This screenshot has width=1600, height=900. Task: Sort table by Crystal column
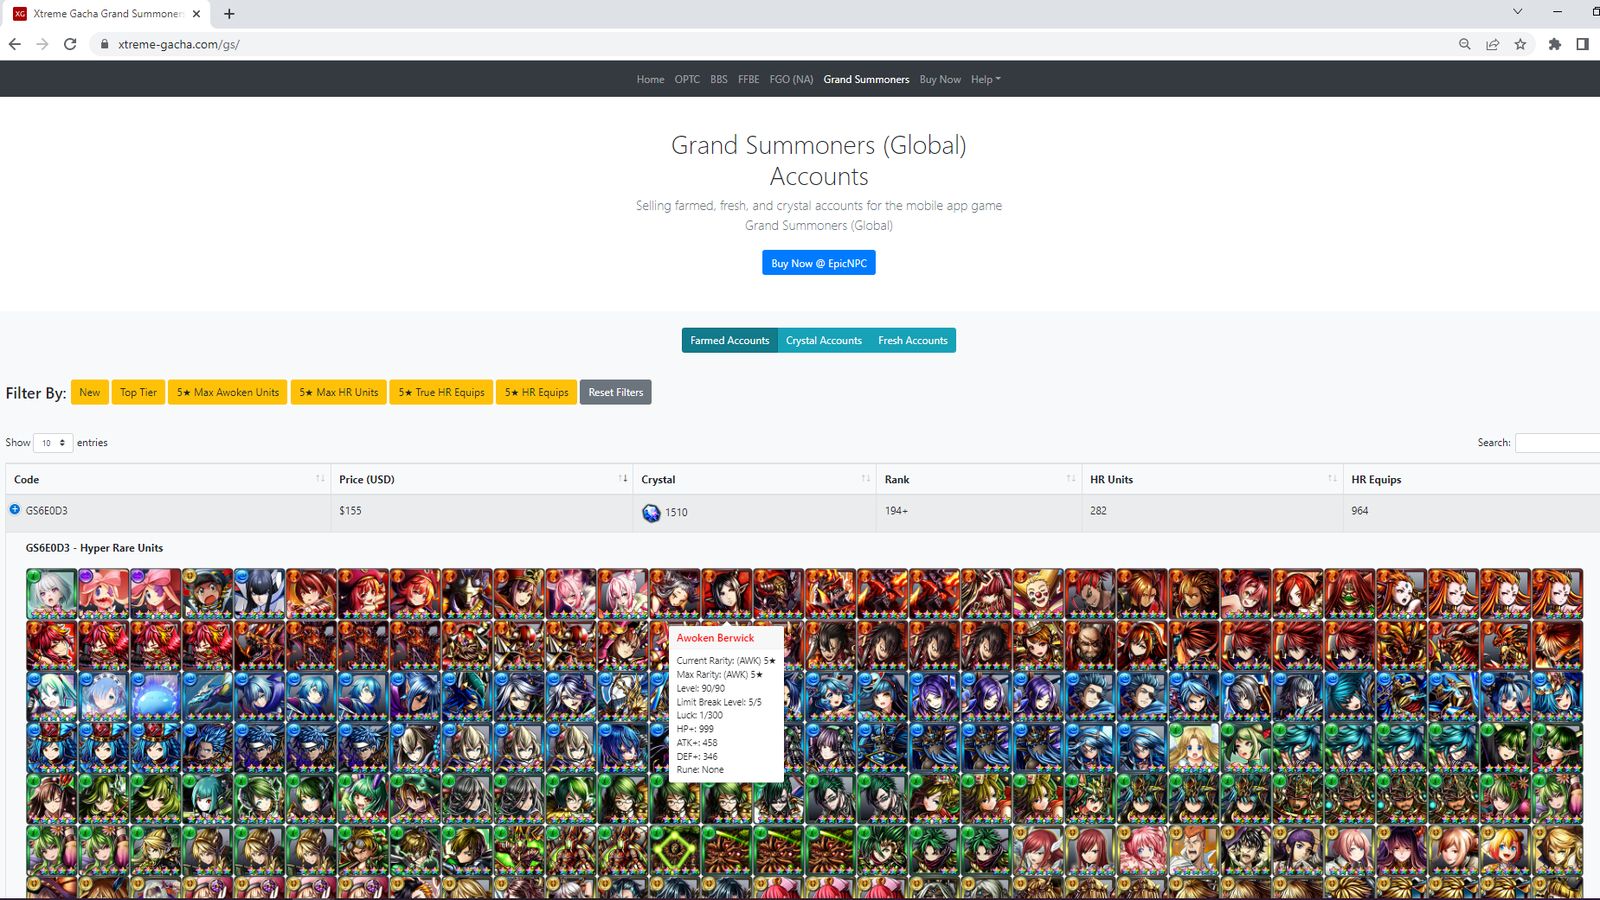coord(755,479)
